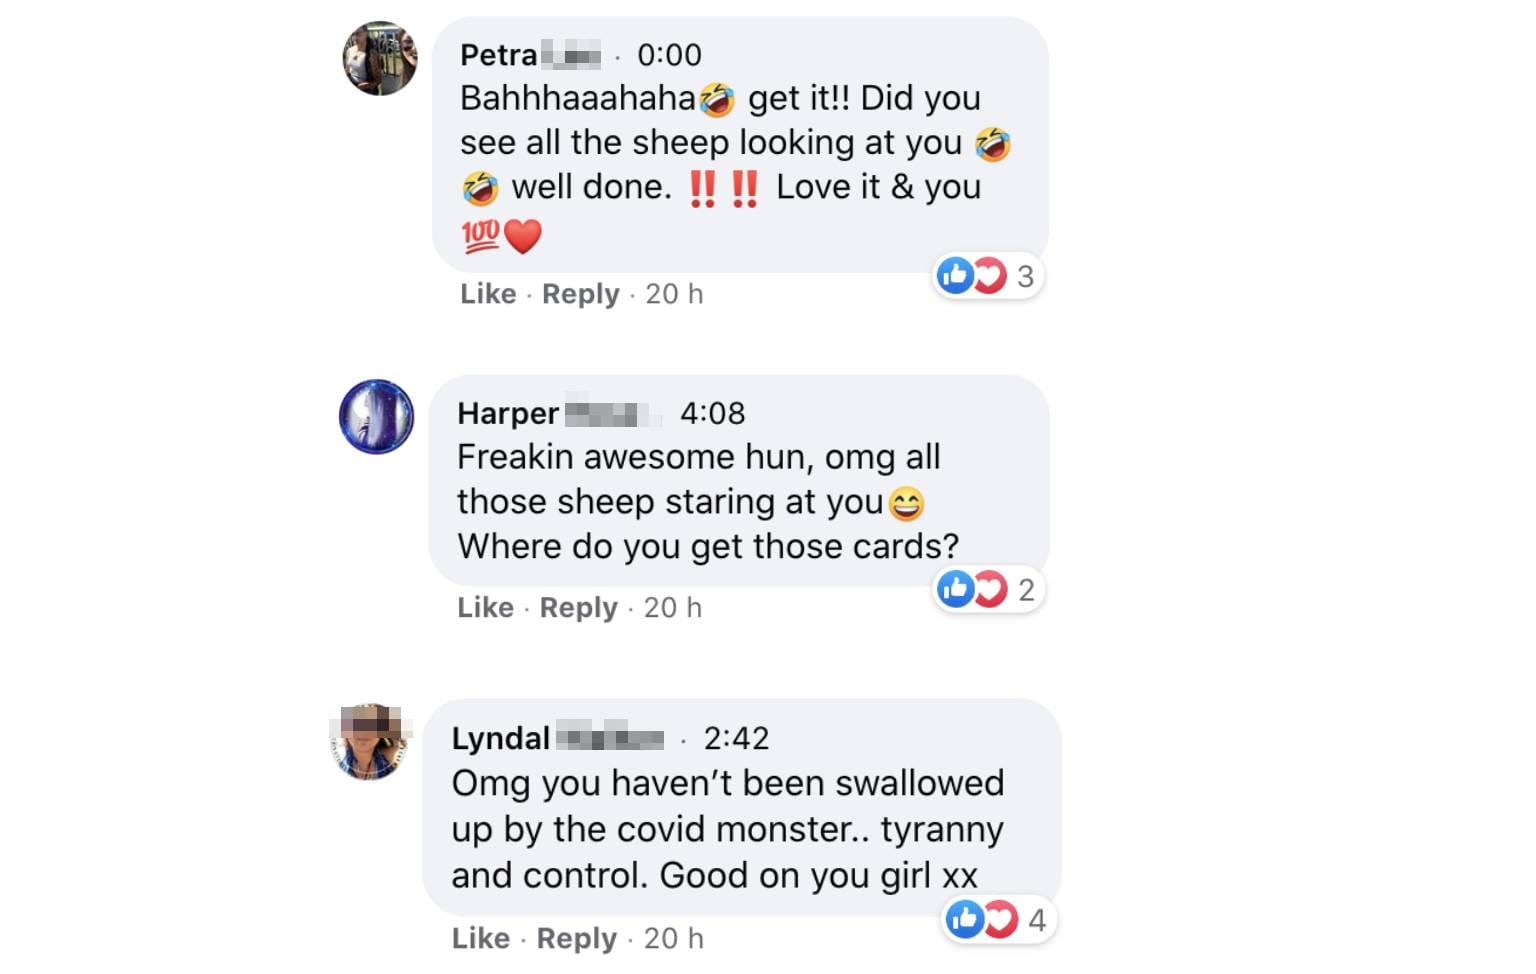Like Harper's comment about sheep
Viewport: 1536px width, 974px height.
(485, 608)
